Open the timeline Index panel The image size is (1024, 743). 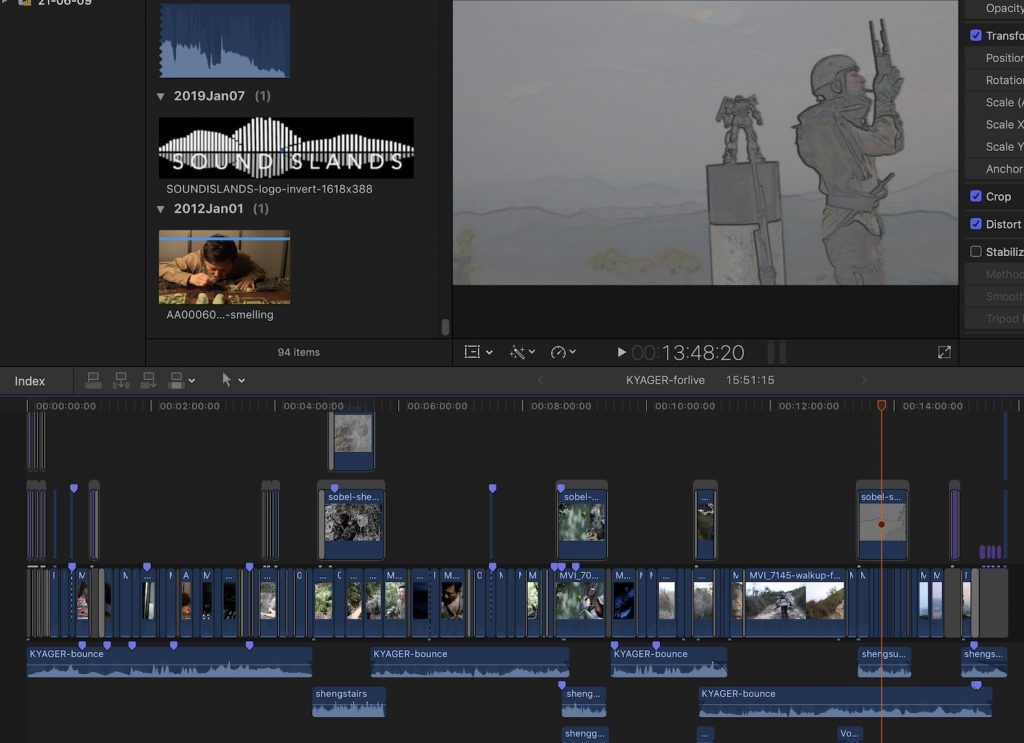pyautogui.click(x=30, y=381)
